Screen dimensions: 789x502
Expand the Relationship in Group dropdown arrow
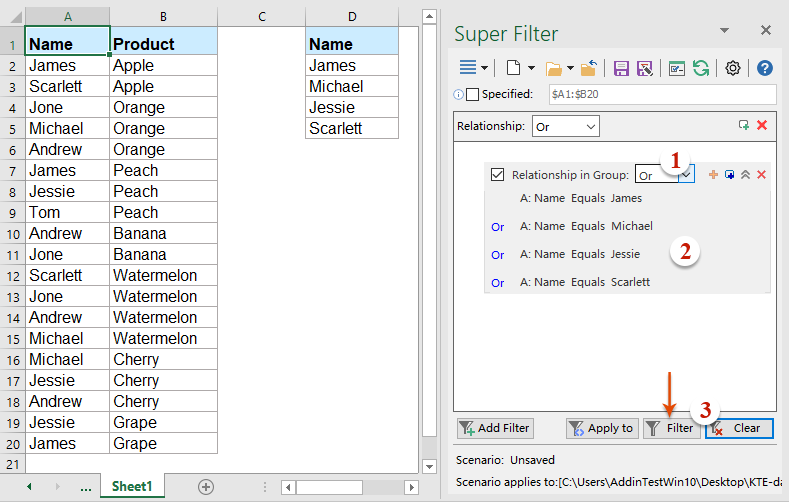tap(687, 175)
